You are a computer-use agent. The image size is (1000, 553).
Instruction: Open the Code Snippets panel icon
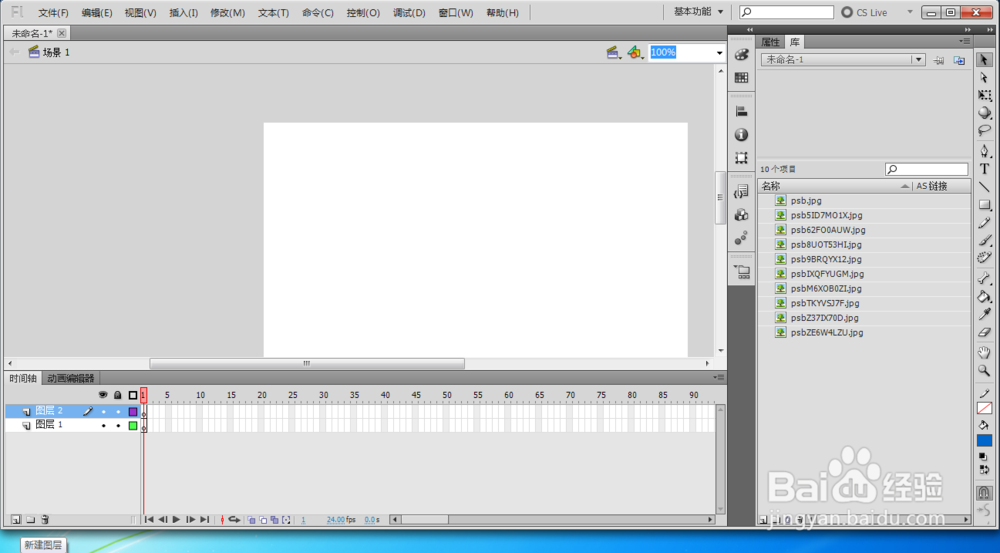[741, 191]
